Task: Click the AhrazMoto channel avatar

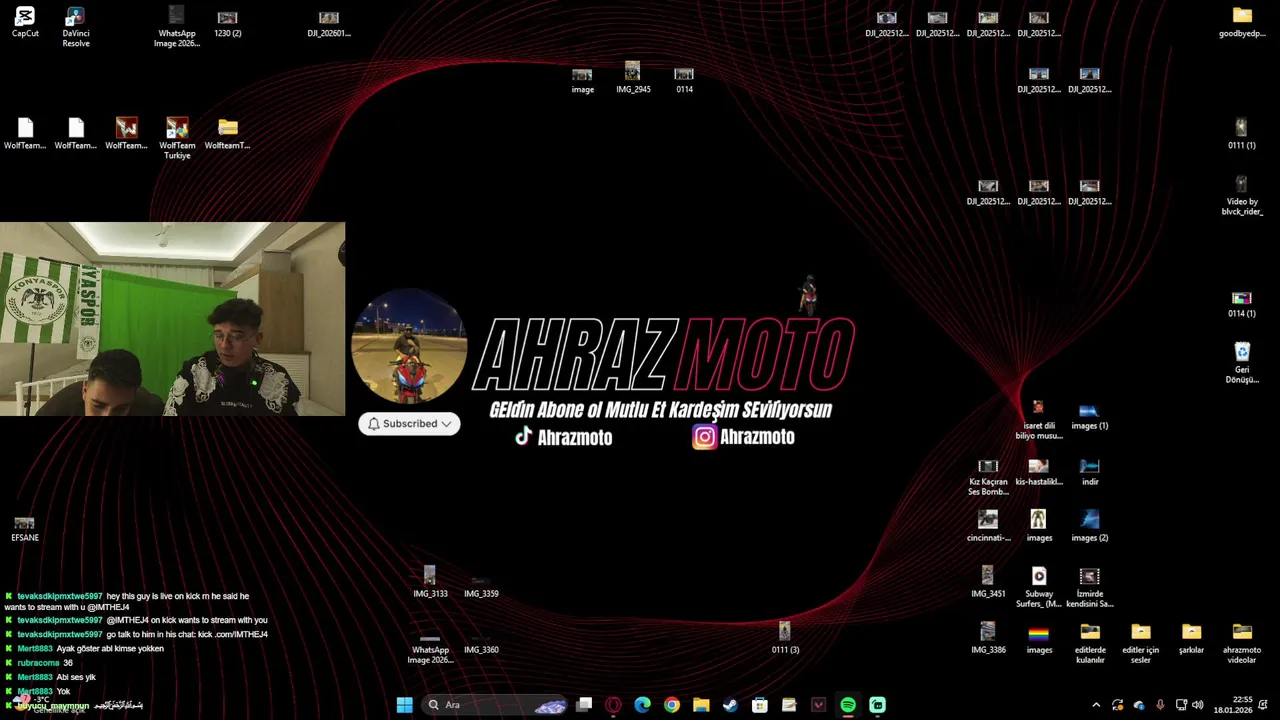Action: pyautogui.click(x=409, y=346)
